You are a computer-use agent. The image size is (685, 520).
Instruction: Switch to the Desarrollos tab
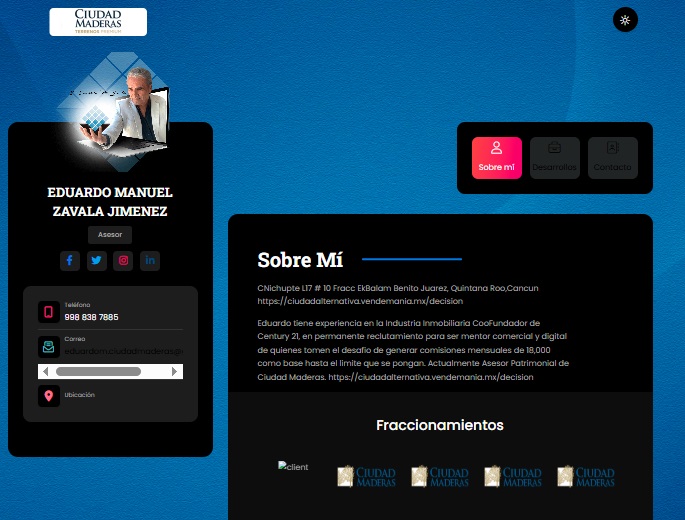[x=555, y=158]
